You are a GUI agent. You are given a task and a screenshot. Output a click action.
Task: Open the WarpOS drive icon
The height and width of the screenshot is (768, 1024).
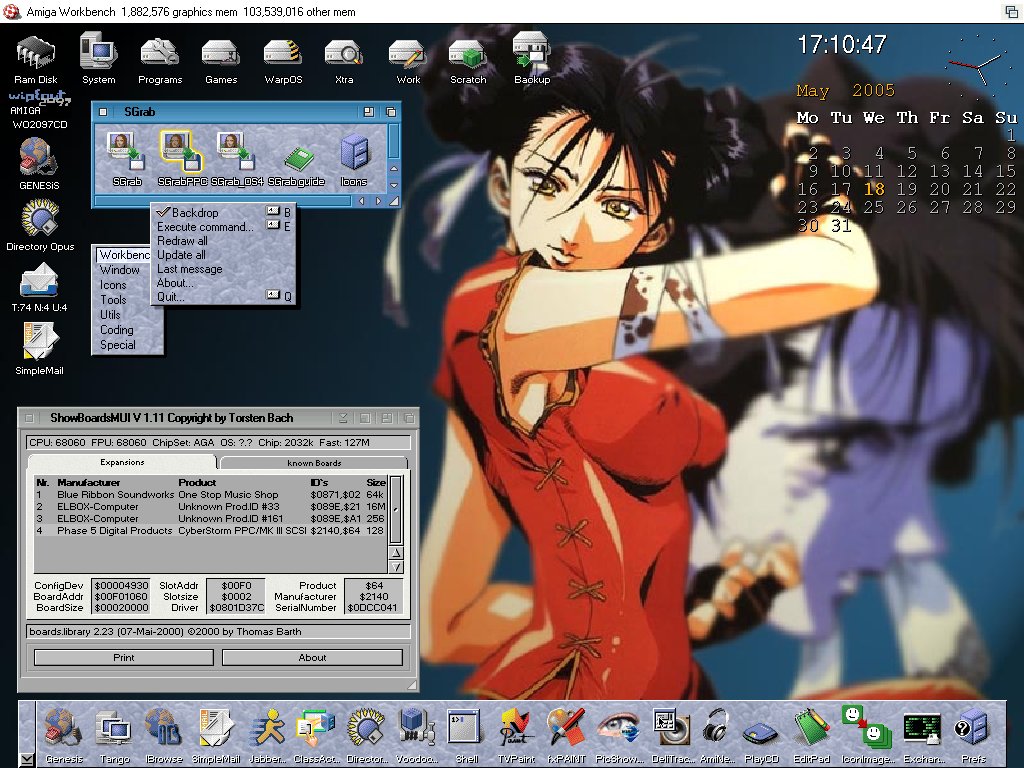(x=283, y=60)
